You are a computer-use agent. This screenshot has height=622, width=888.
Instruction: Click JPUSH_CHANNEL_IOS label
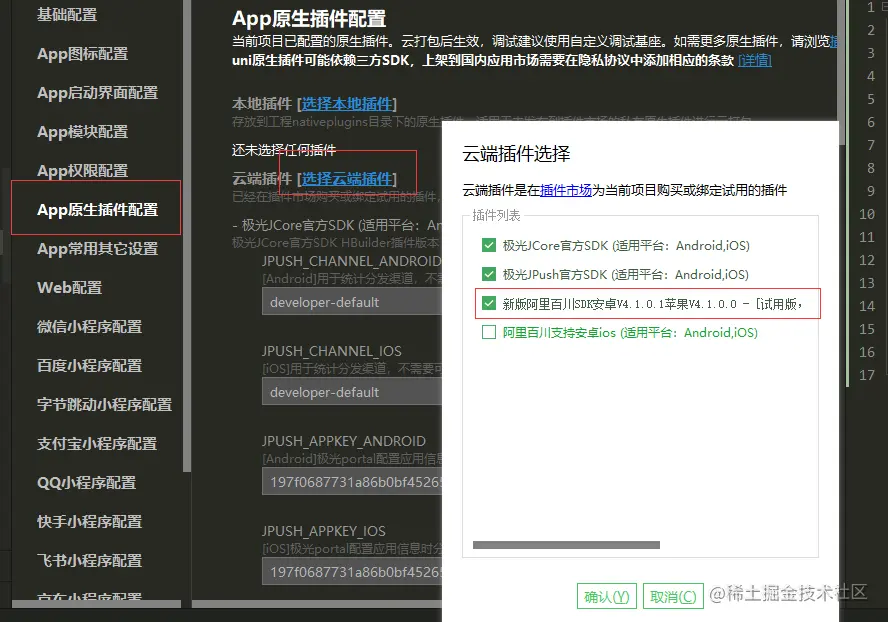[332, 351]
